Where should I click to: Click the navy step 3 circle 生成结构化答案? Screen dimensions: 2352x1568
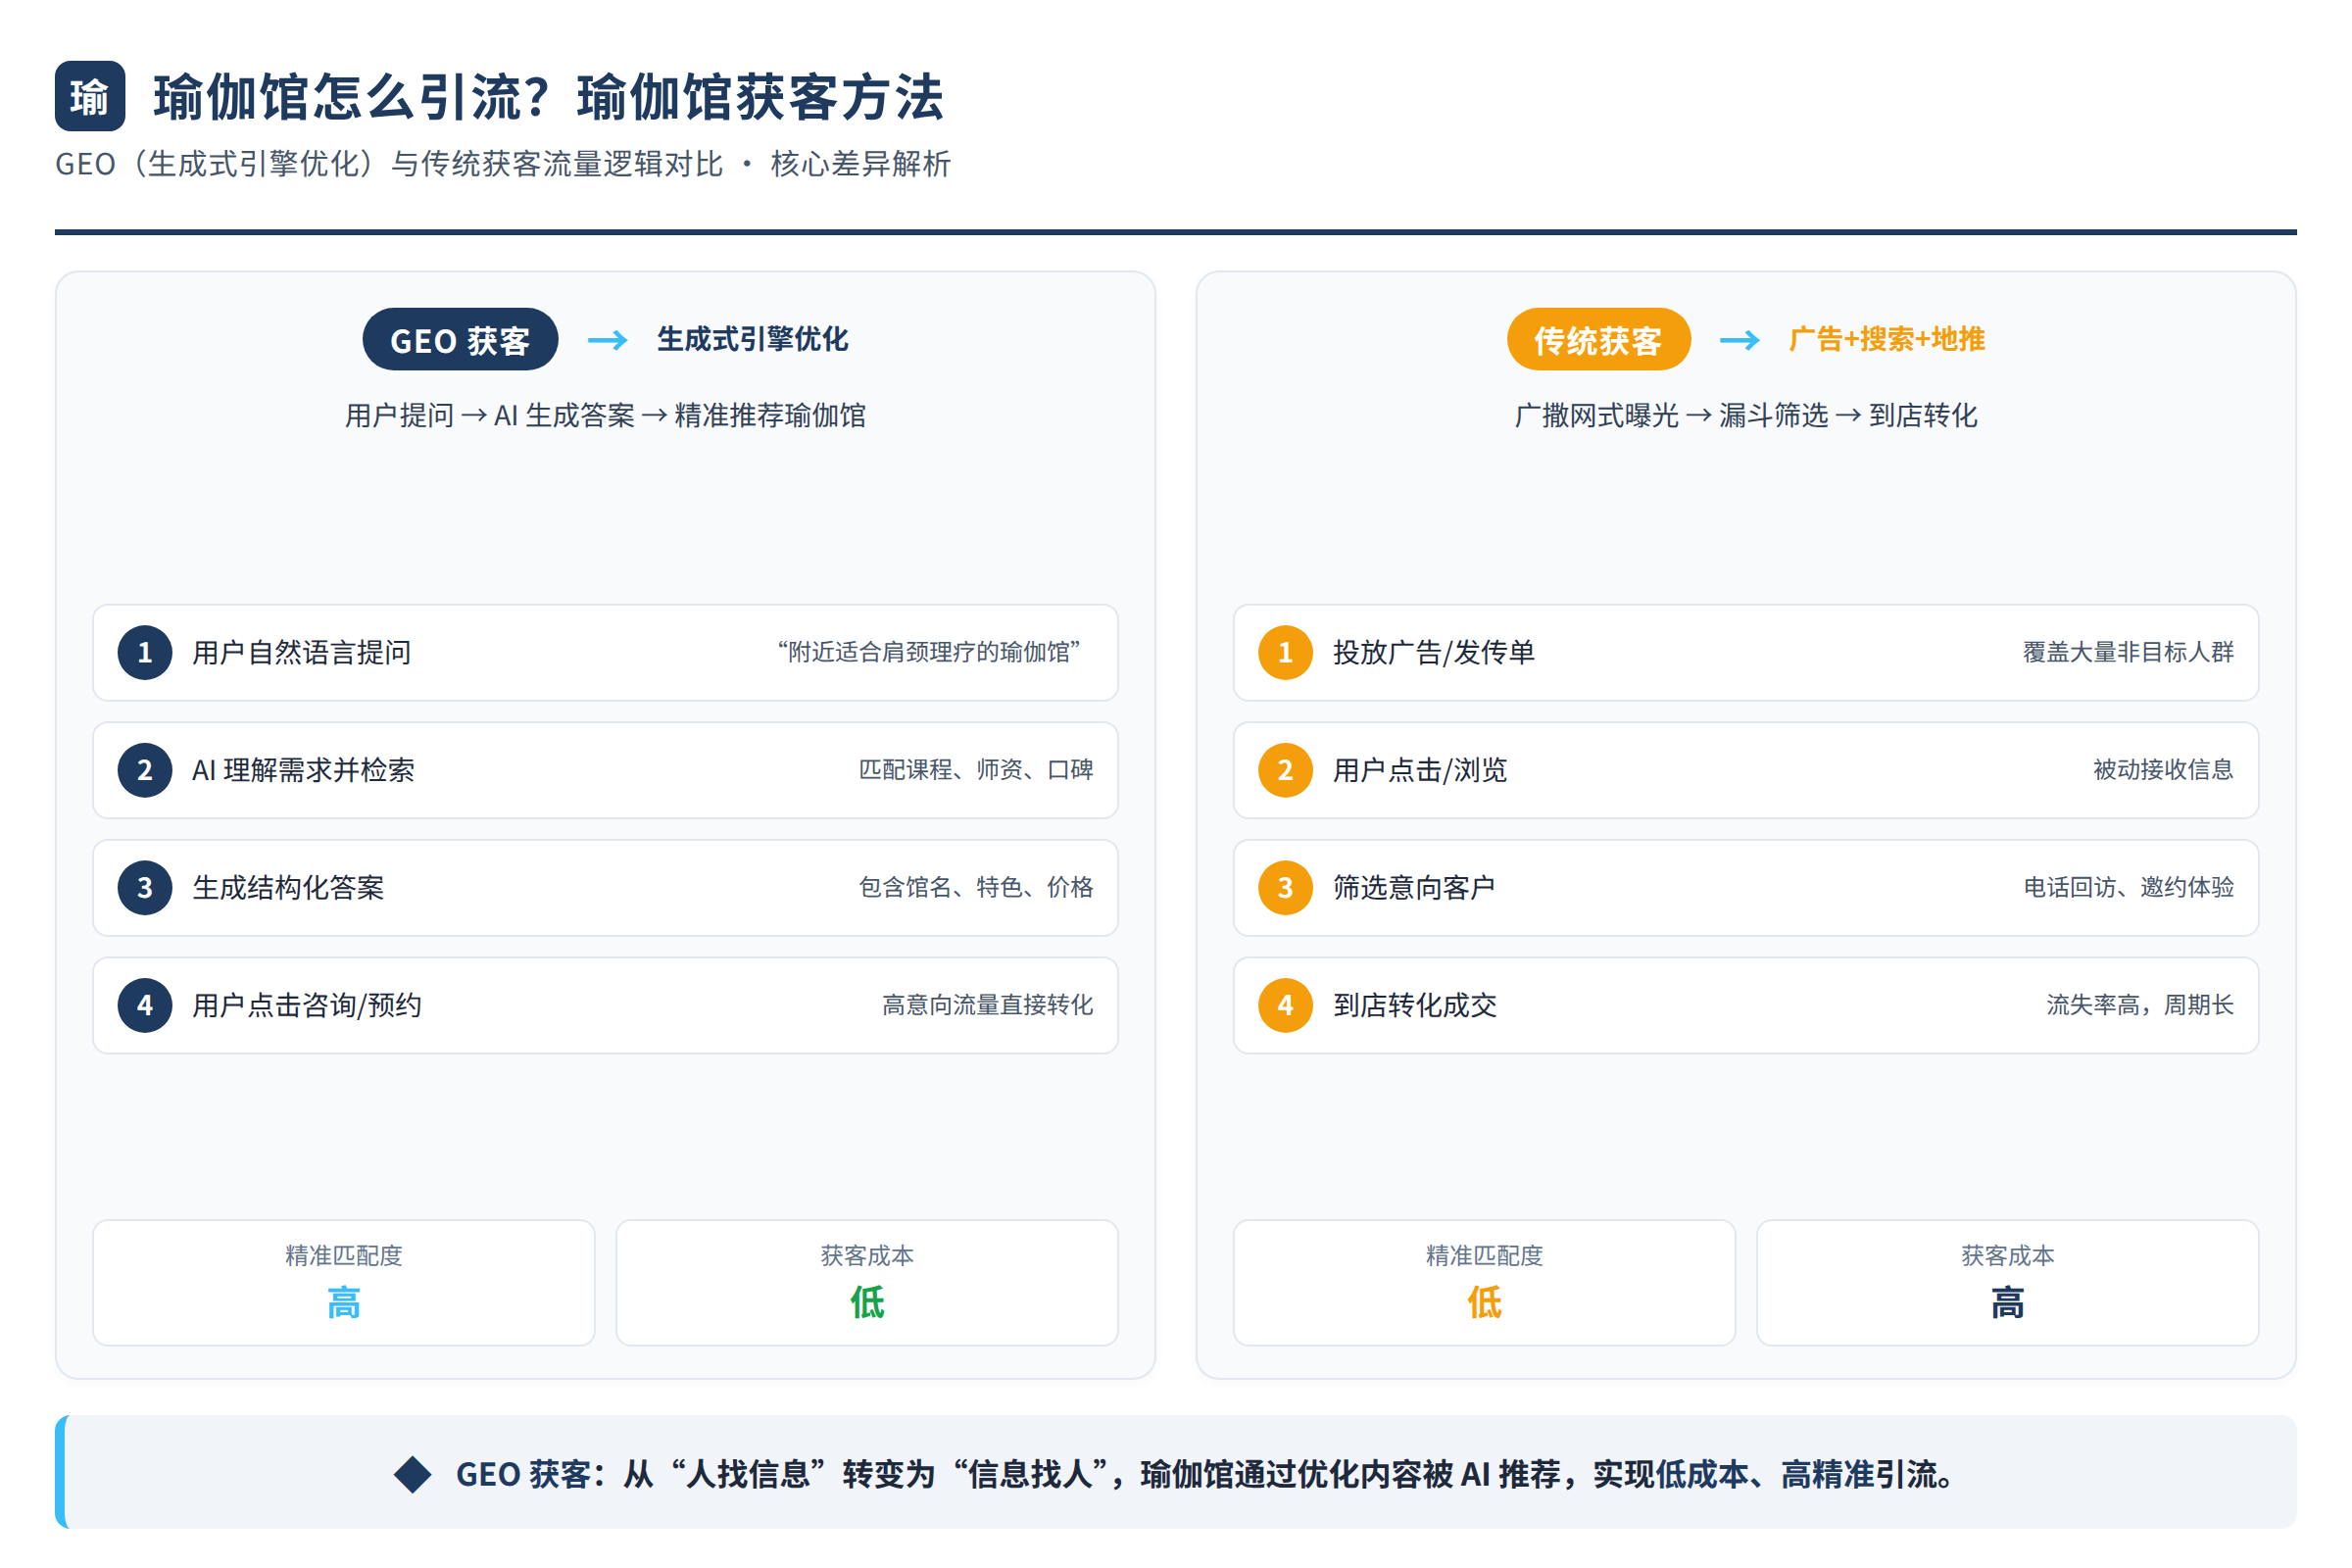[145, 888]
